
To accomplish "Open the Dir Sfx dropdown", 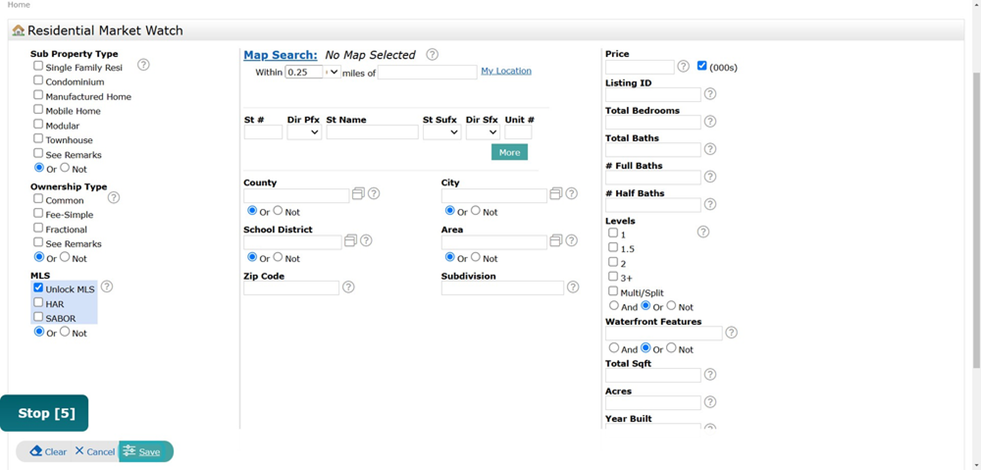I will pyautogui.click(x=483, y=132).
